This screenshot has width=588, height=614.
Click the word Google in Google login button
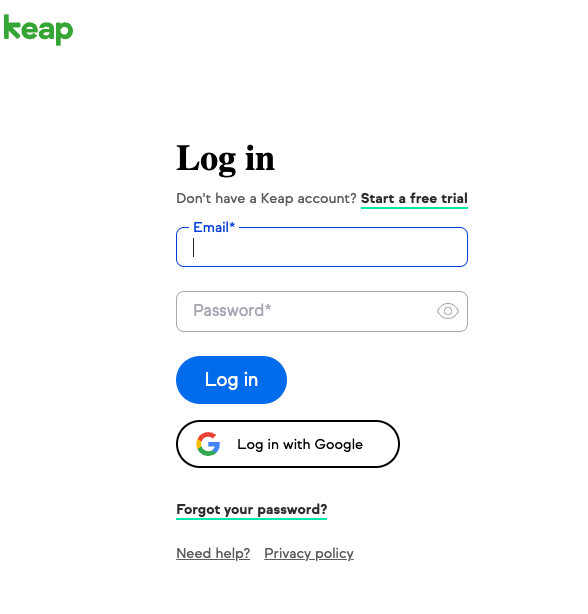click(339, 445)
